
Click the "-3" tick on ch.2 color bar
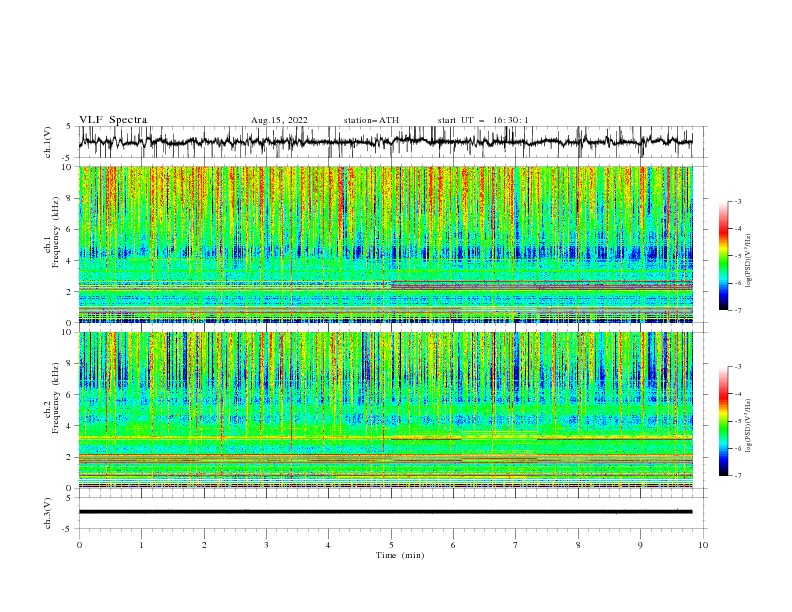click(x=737, y=367)
